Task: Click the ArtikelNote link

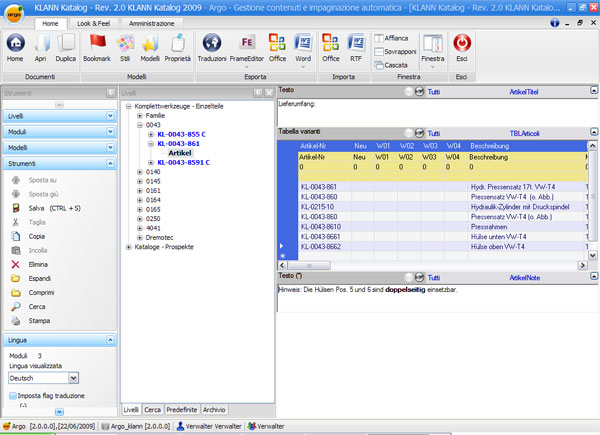Action: (525, 278)
